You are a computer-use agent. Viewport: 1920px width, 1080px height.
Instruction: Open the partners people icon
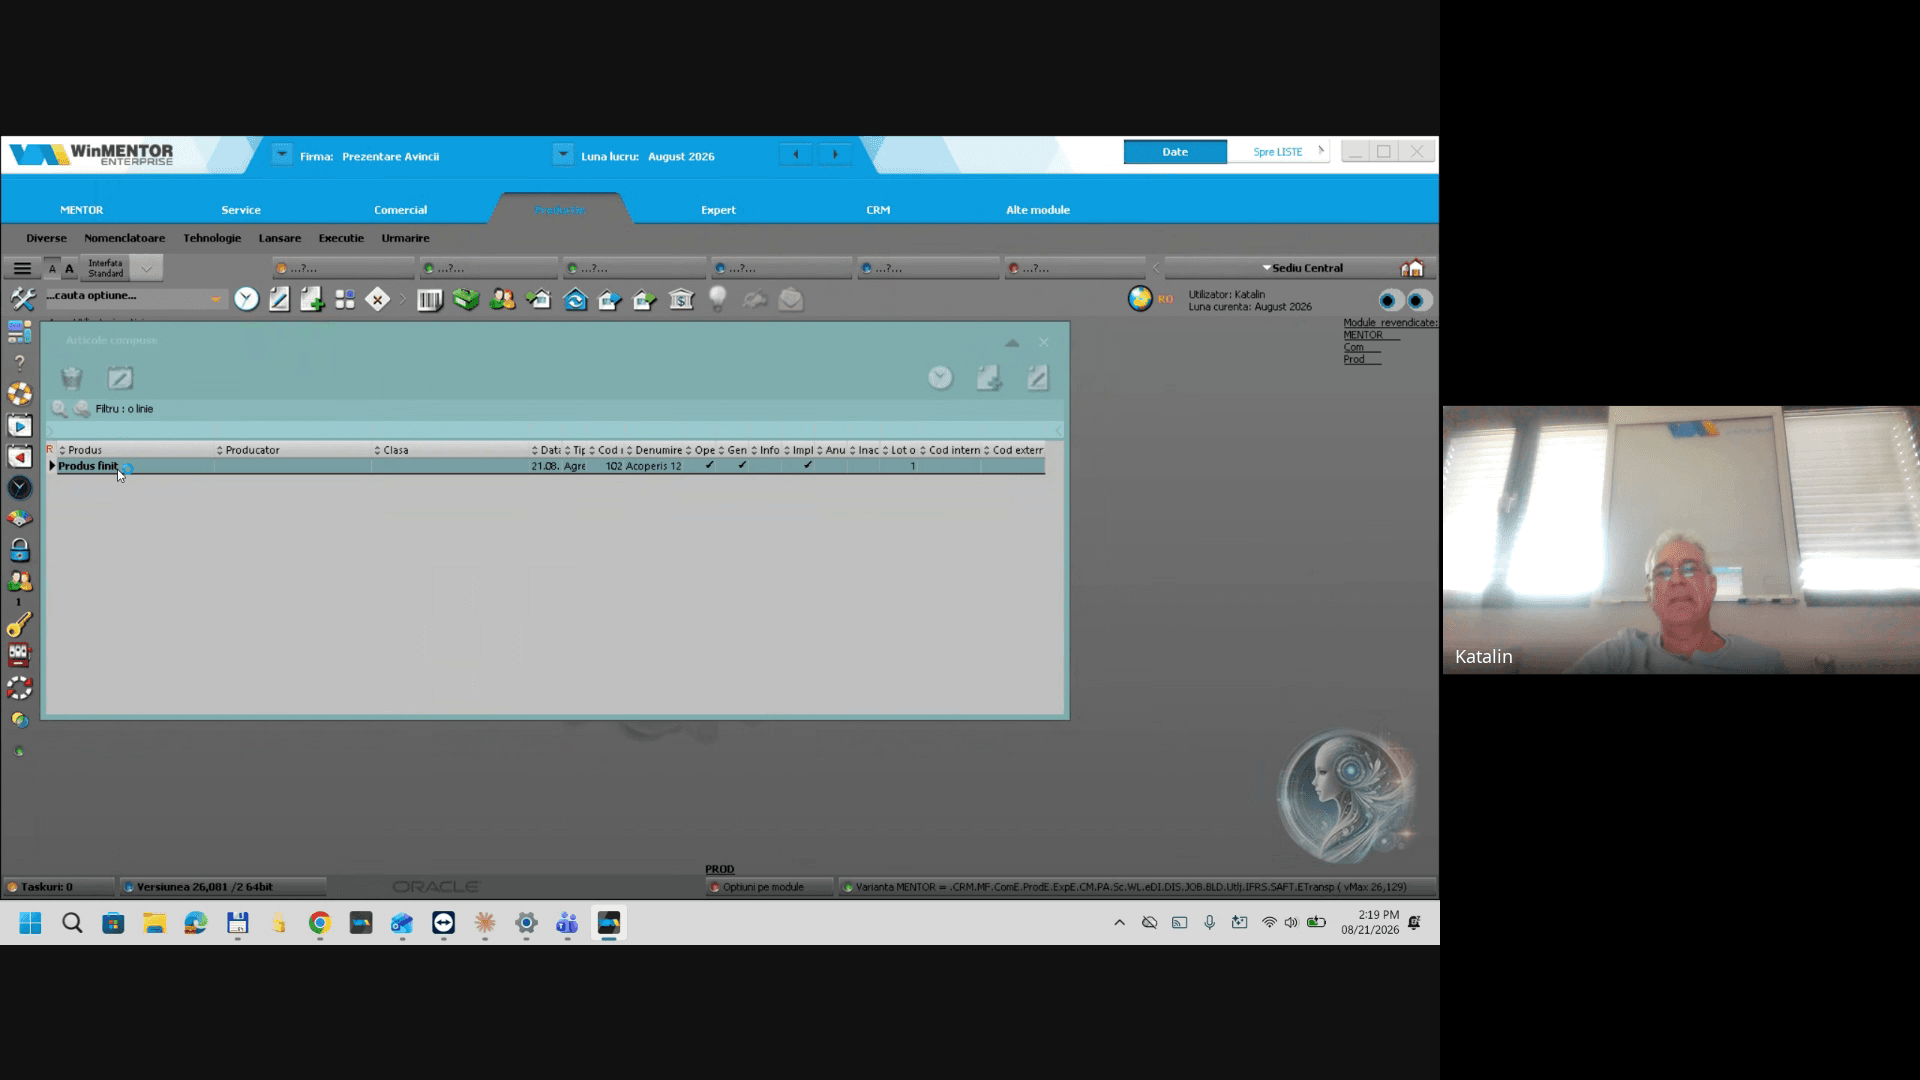tap(502, 299)
